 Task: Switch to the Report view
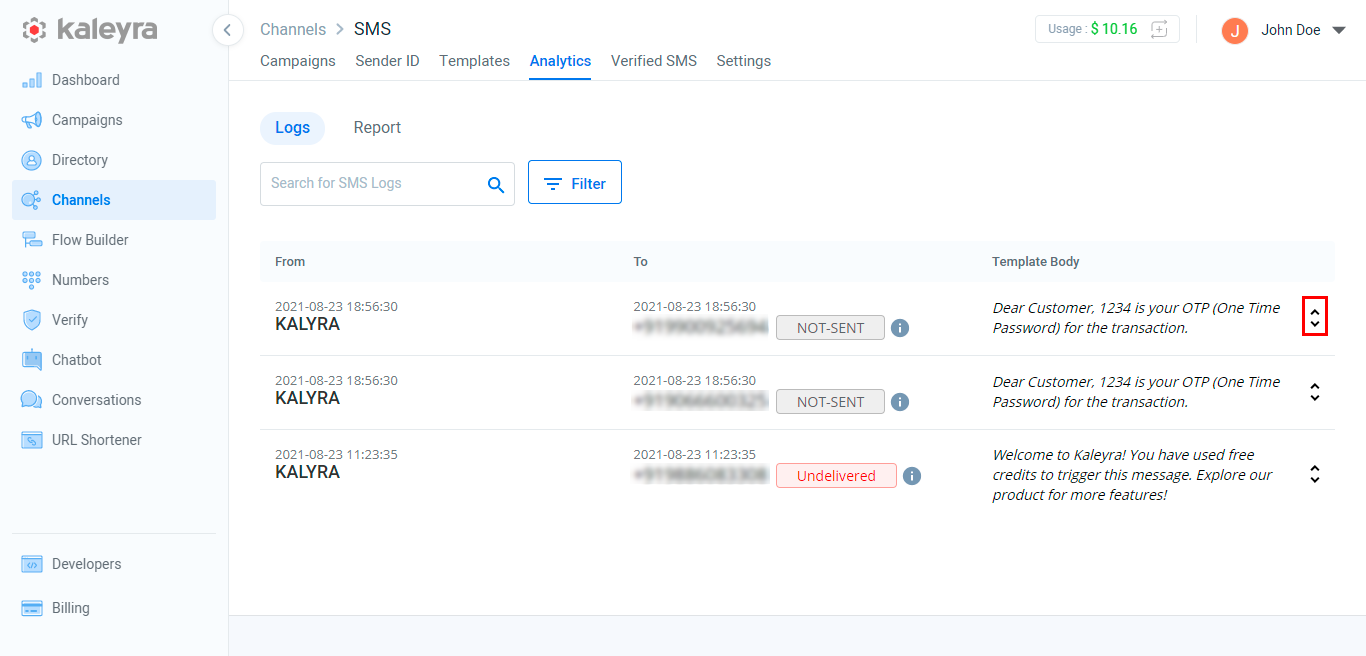tap(377, 128)
